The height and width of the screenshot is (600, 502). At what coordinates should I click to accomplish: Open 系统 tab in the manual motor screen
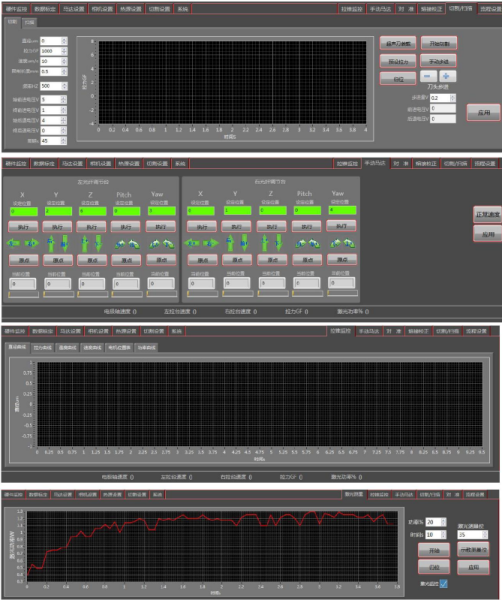point(180,163)
